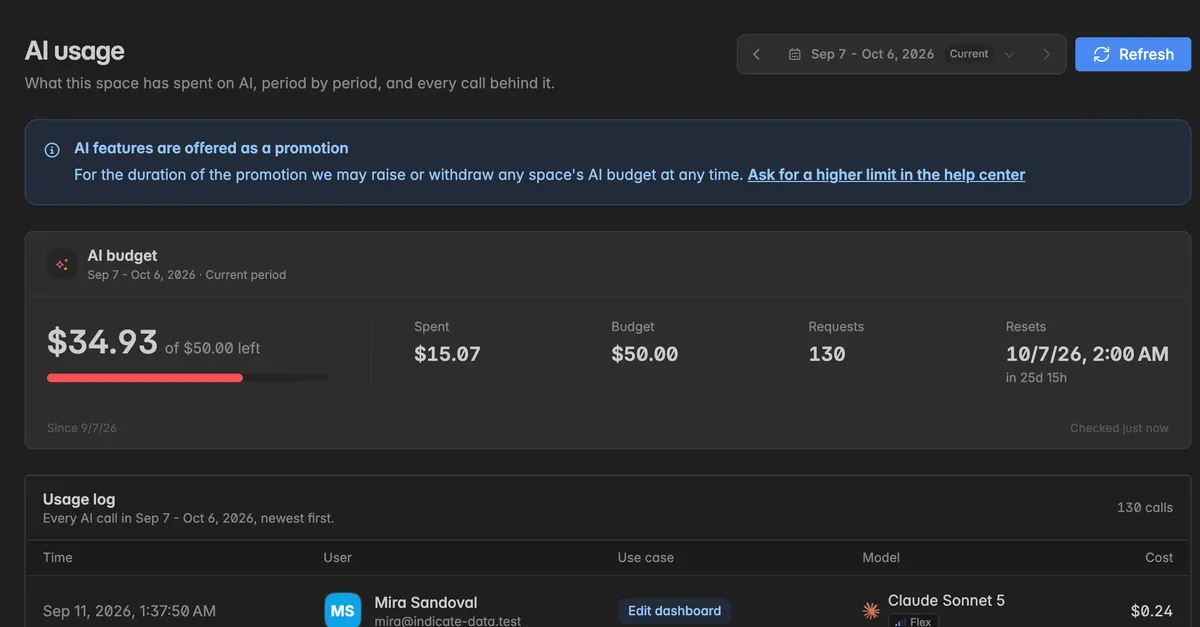Open the higher limit help center link
Viewport: 1200px width, 627px height.
[886, 174]
